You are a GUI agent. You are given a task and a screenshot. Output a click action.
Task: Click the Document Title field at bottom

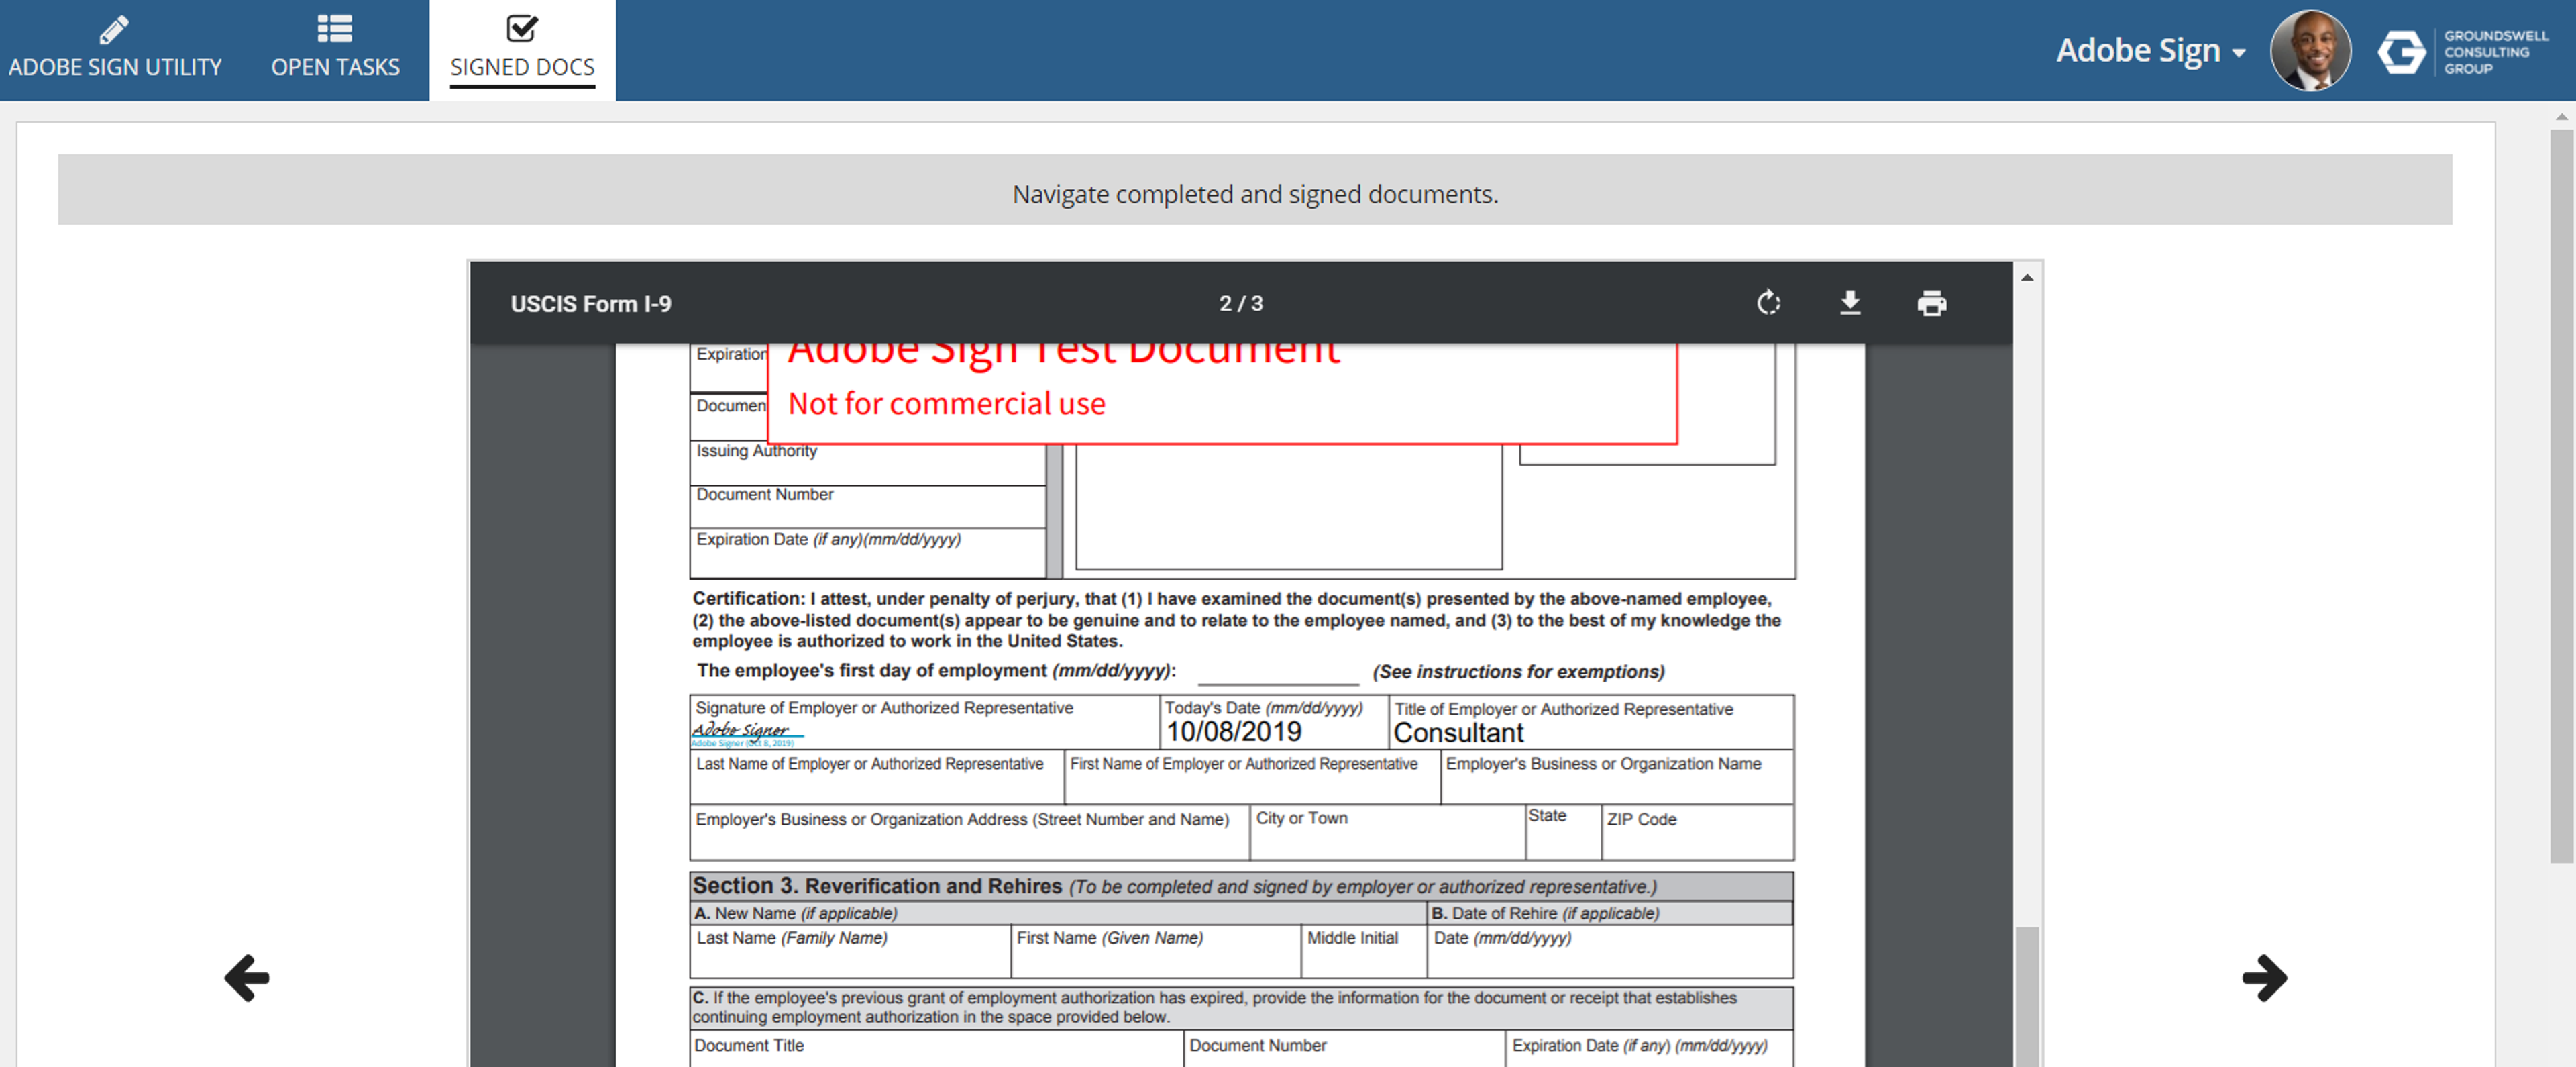click(x=936, y=1049)
